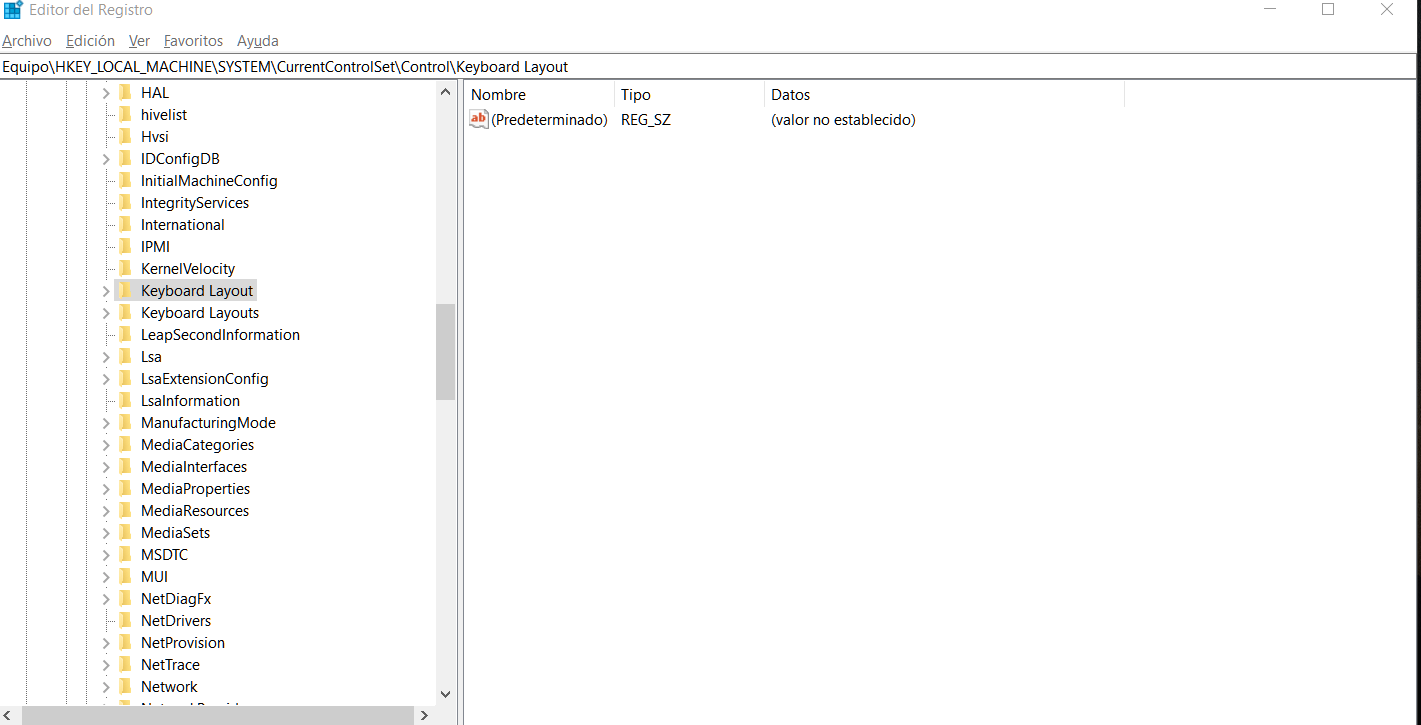Viewport: 1421px width, 725px height.
Task: Expand the Keyboard Layout key
Action: (106, 291)
